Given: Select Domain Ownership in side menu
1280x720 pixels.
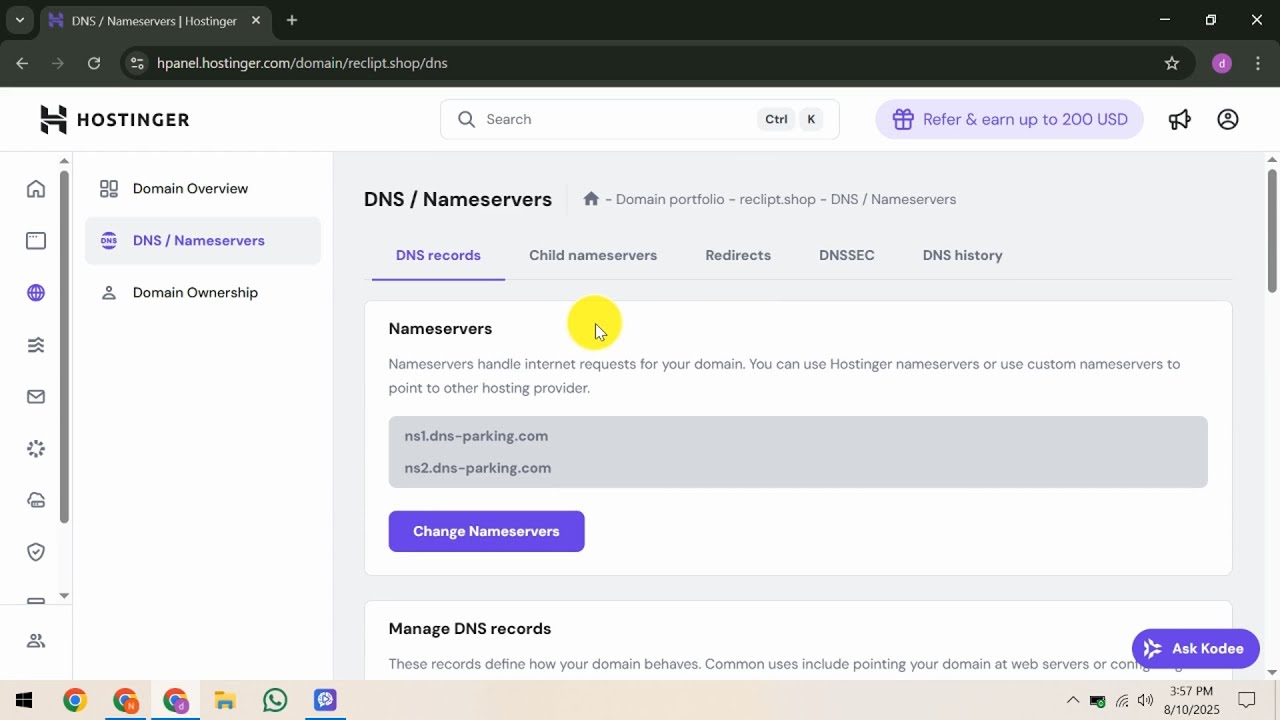Looking at the screenshot, I should 203,293.
